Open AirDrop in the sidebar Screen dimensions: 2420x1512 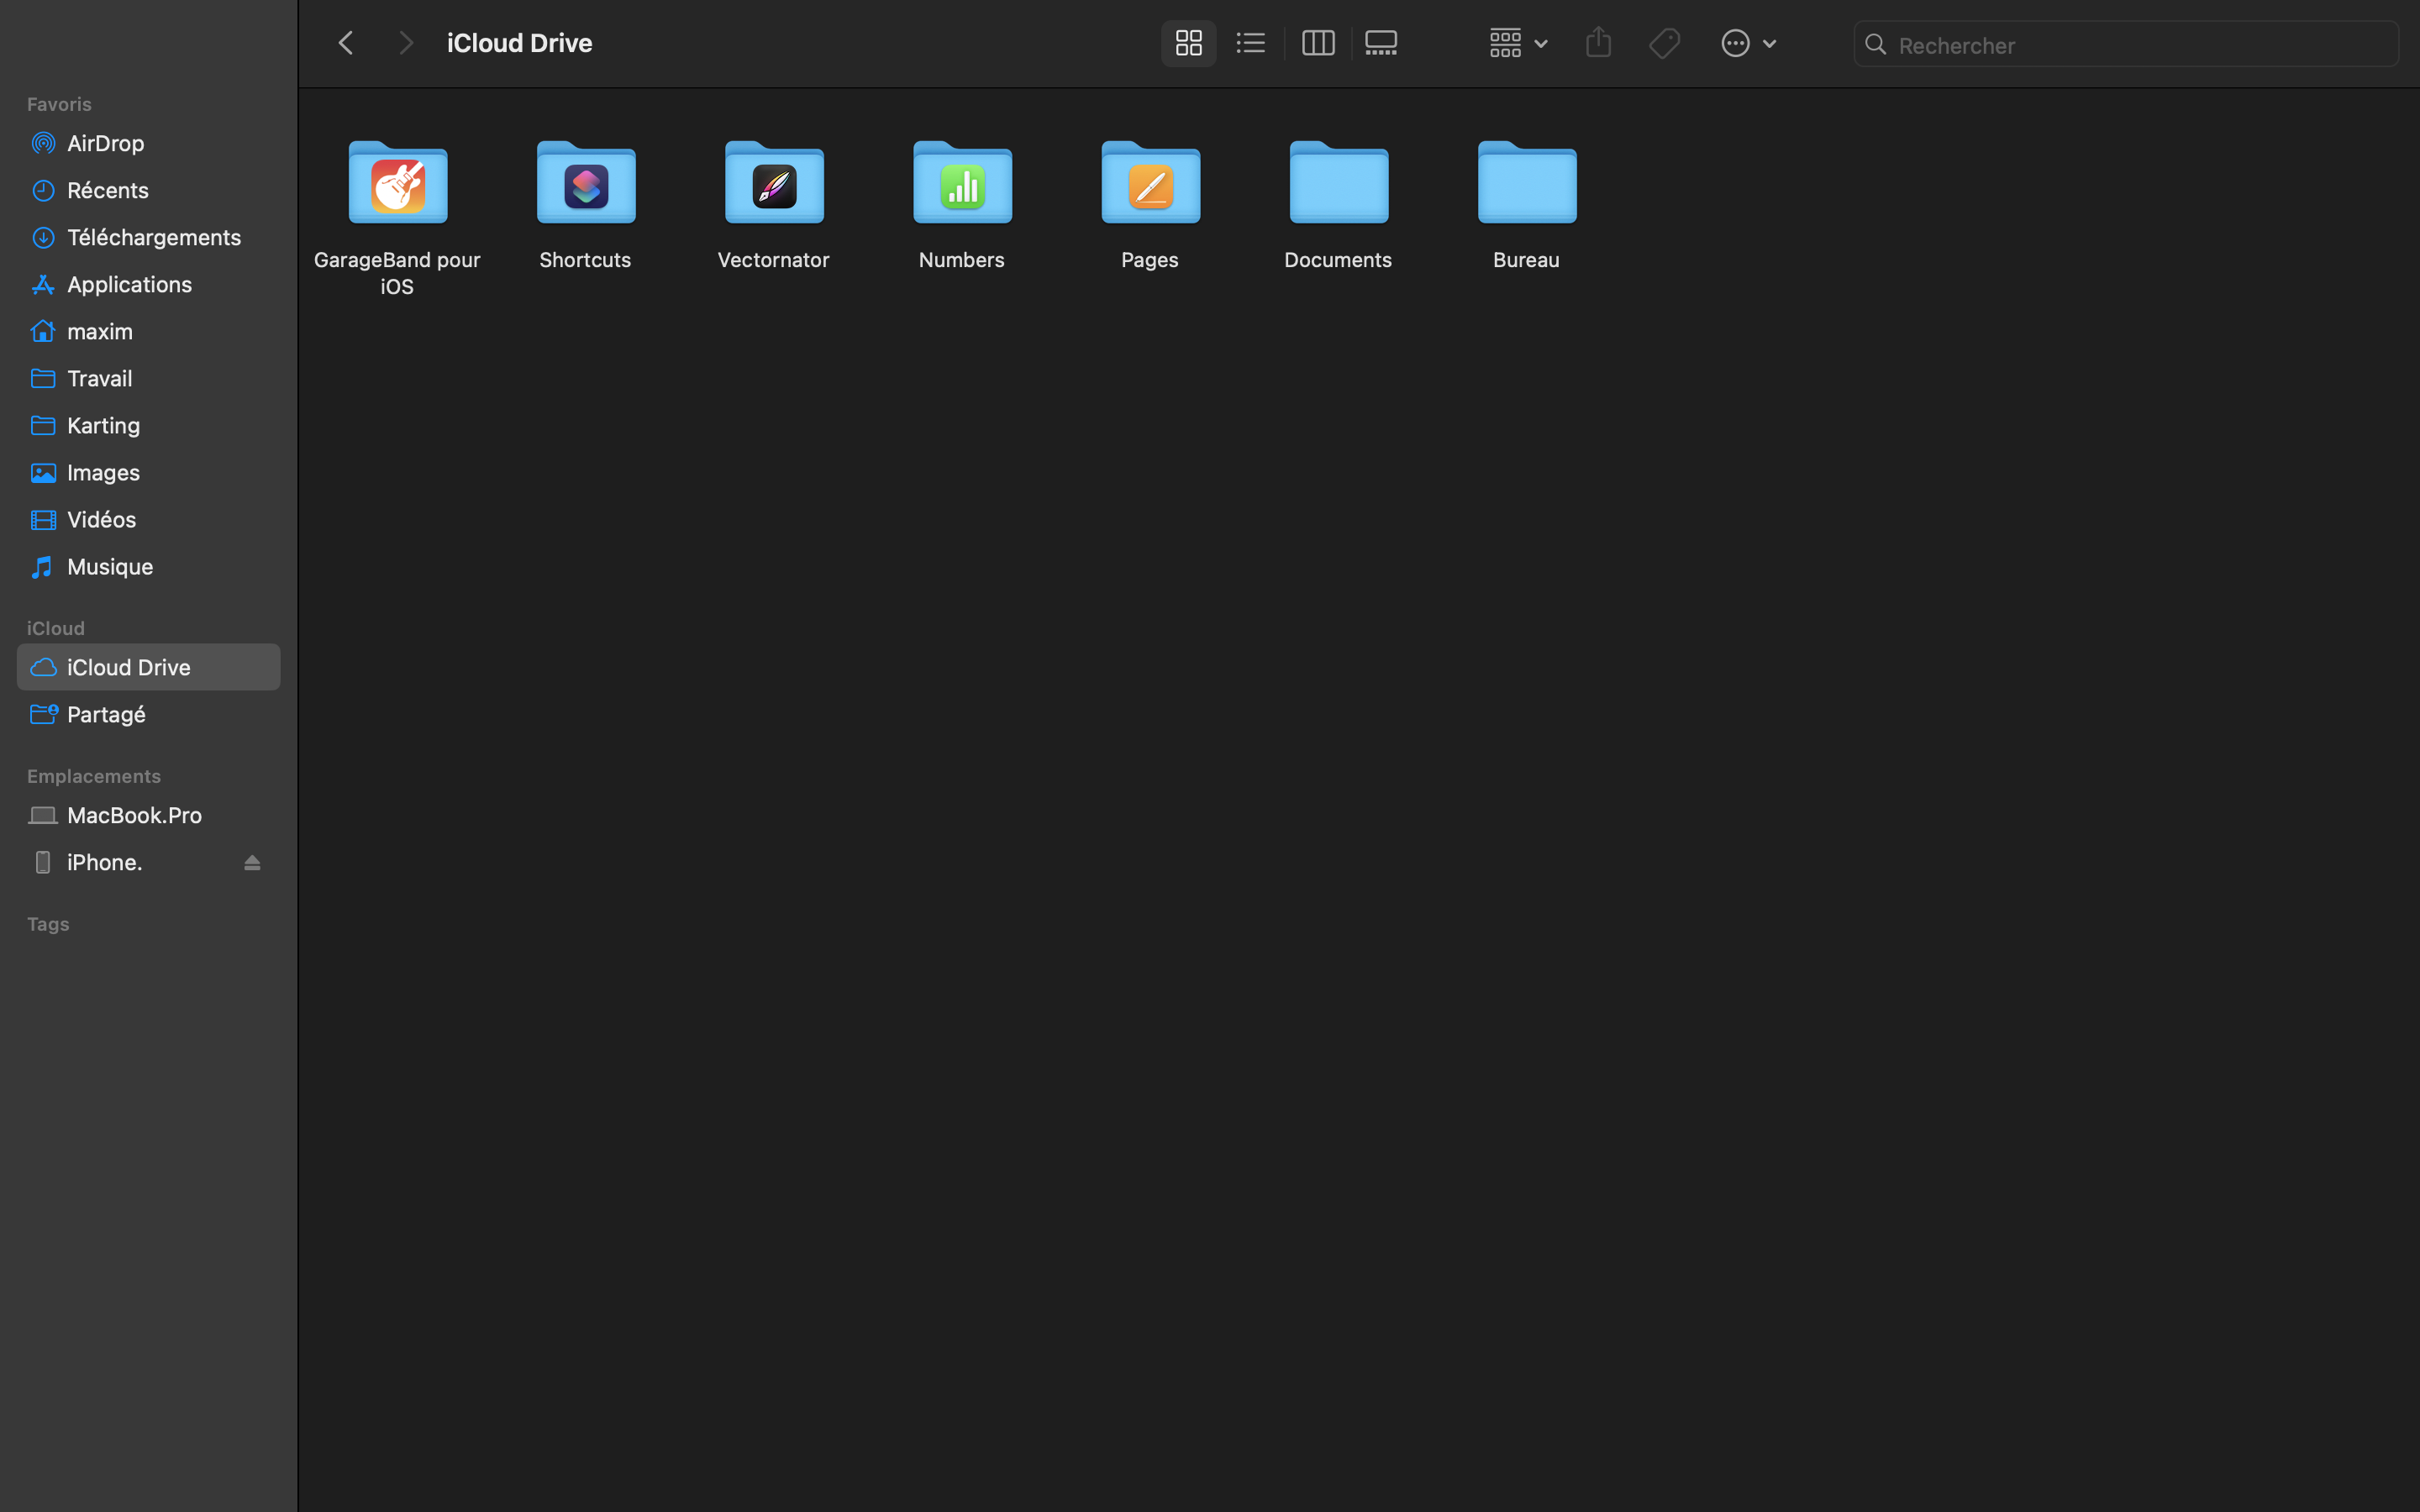pyautogui.click(x=106, y=143)
